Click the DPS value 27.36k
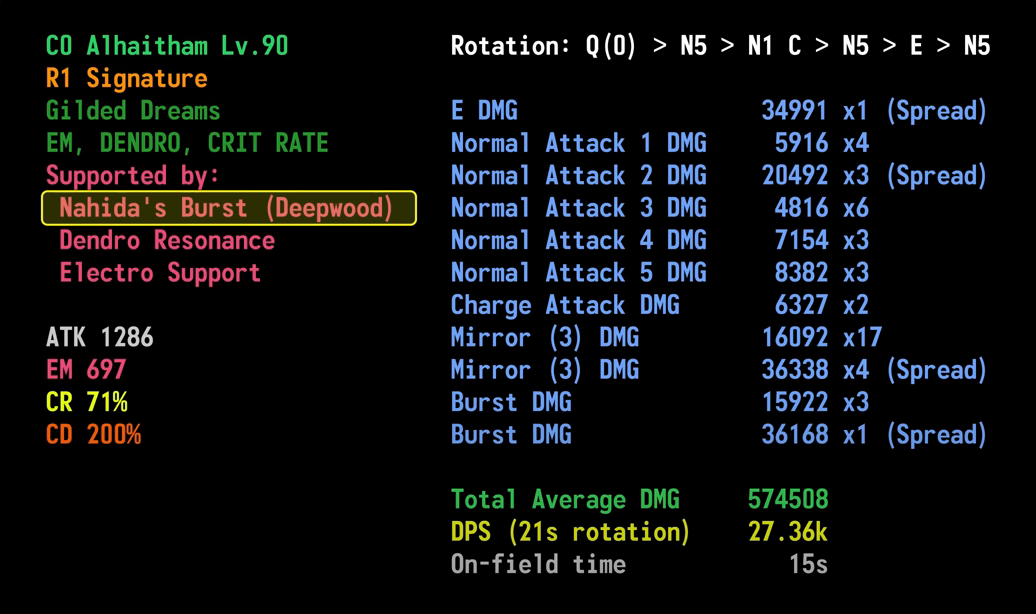Image resolution: width=1036 pixels, height=614 pixels. coord(788,532)
